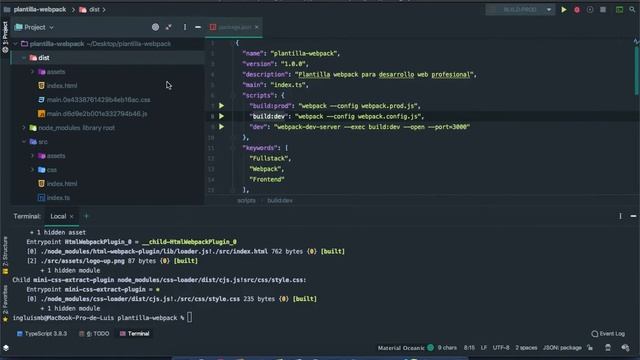Open terminal panel options three-dots icon
The height and width of the screenshot is (360, 640).
click(620, 216)
